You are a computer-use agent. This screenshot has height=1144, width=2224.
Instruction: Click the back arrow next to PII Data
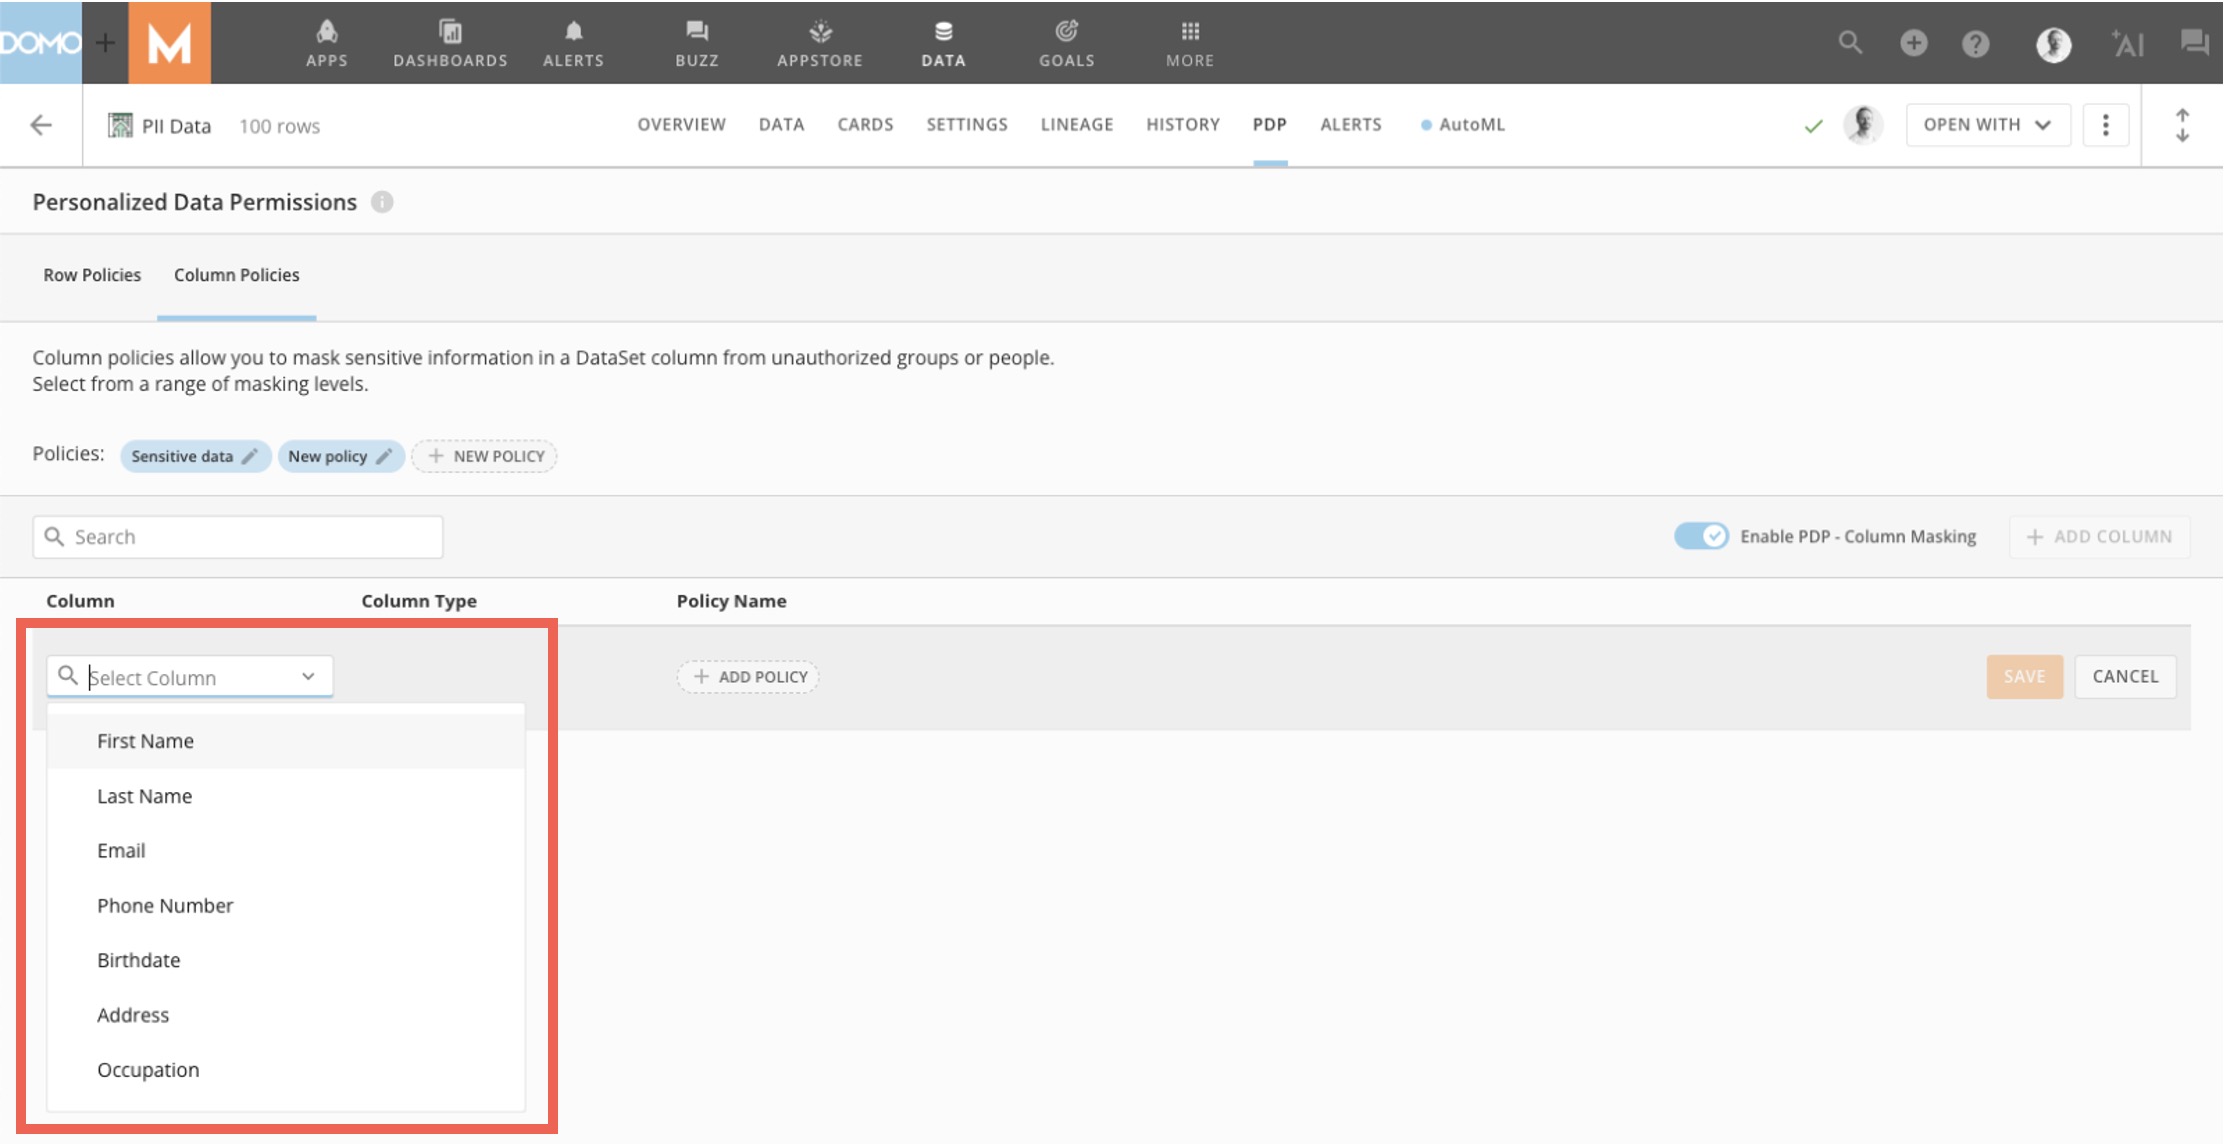point(40,124)
